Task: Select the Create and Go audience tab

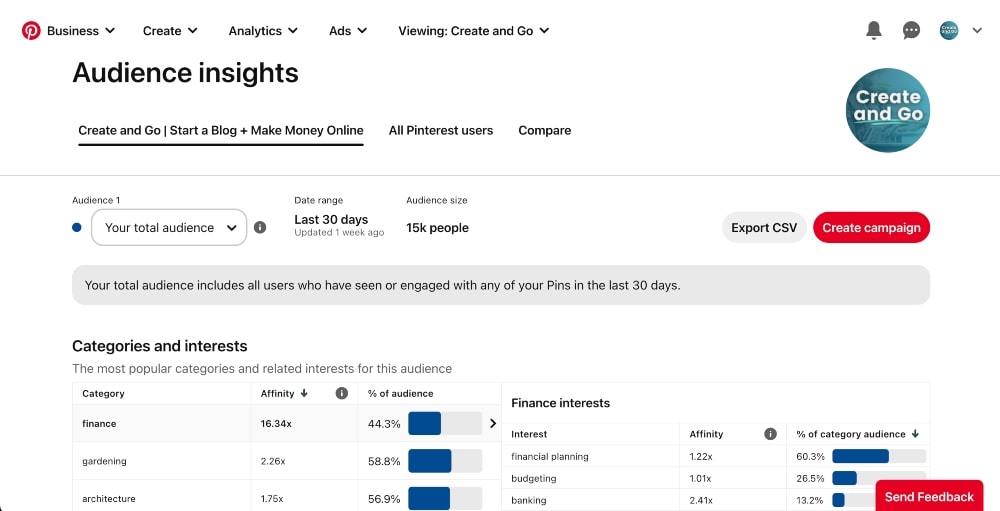Action: pos(221,131)
